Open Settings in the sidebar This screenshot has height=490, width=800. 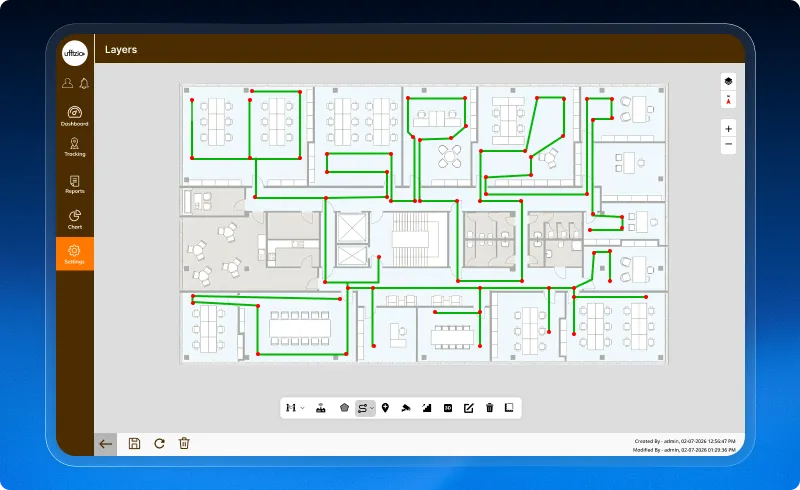click(74, 254)
